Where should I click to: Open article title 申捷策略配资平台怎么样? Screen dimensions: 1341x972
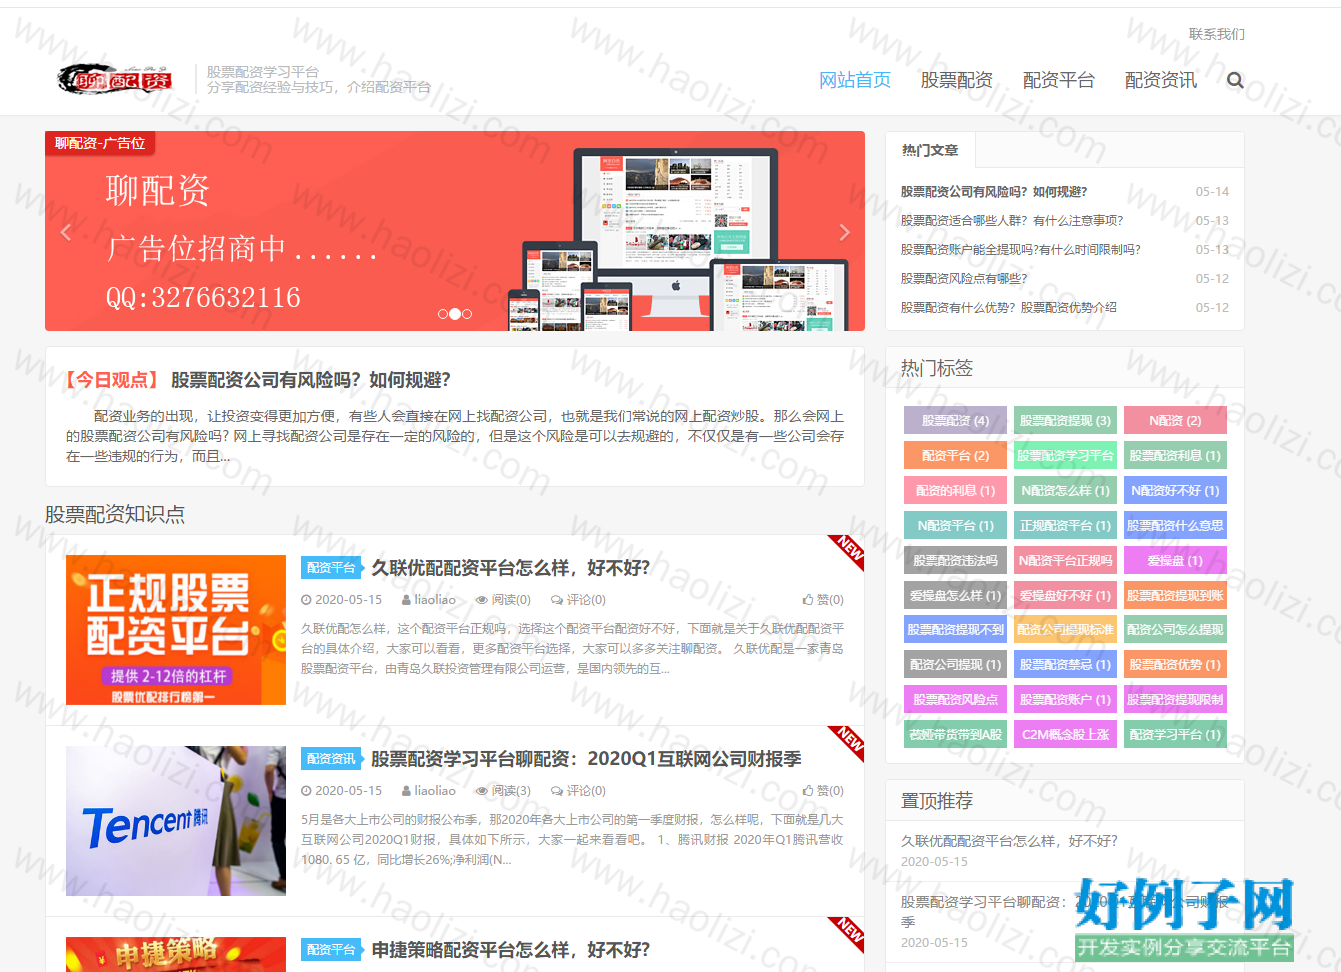(511, 950)
